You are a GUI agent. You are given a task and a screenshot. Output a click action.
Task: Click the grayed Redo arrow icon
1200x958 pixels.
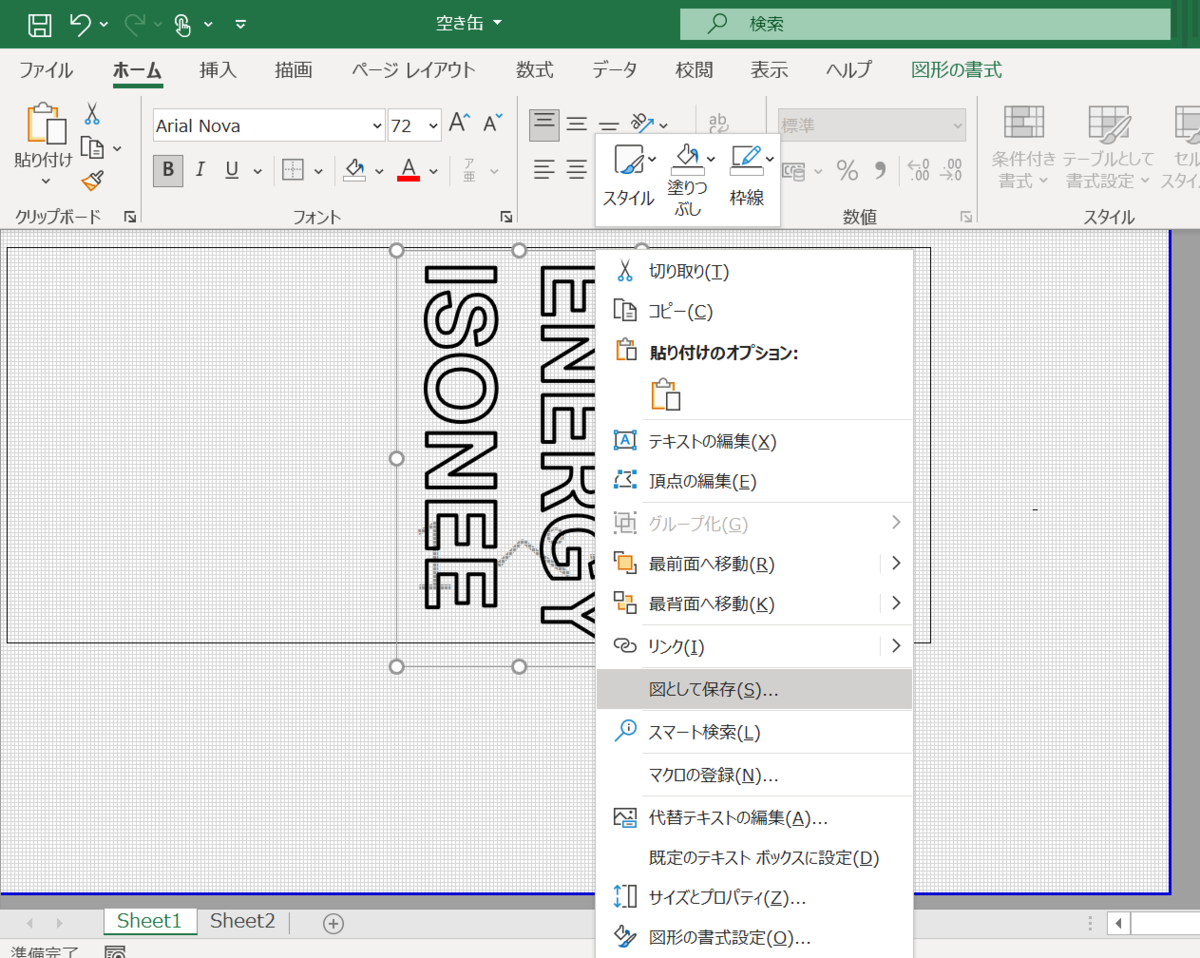[136, 23]
